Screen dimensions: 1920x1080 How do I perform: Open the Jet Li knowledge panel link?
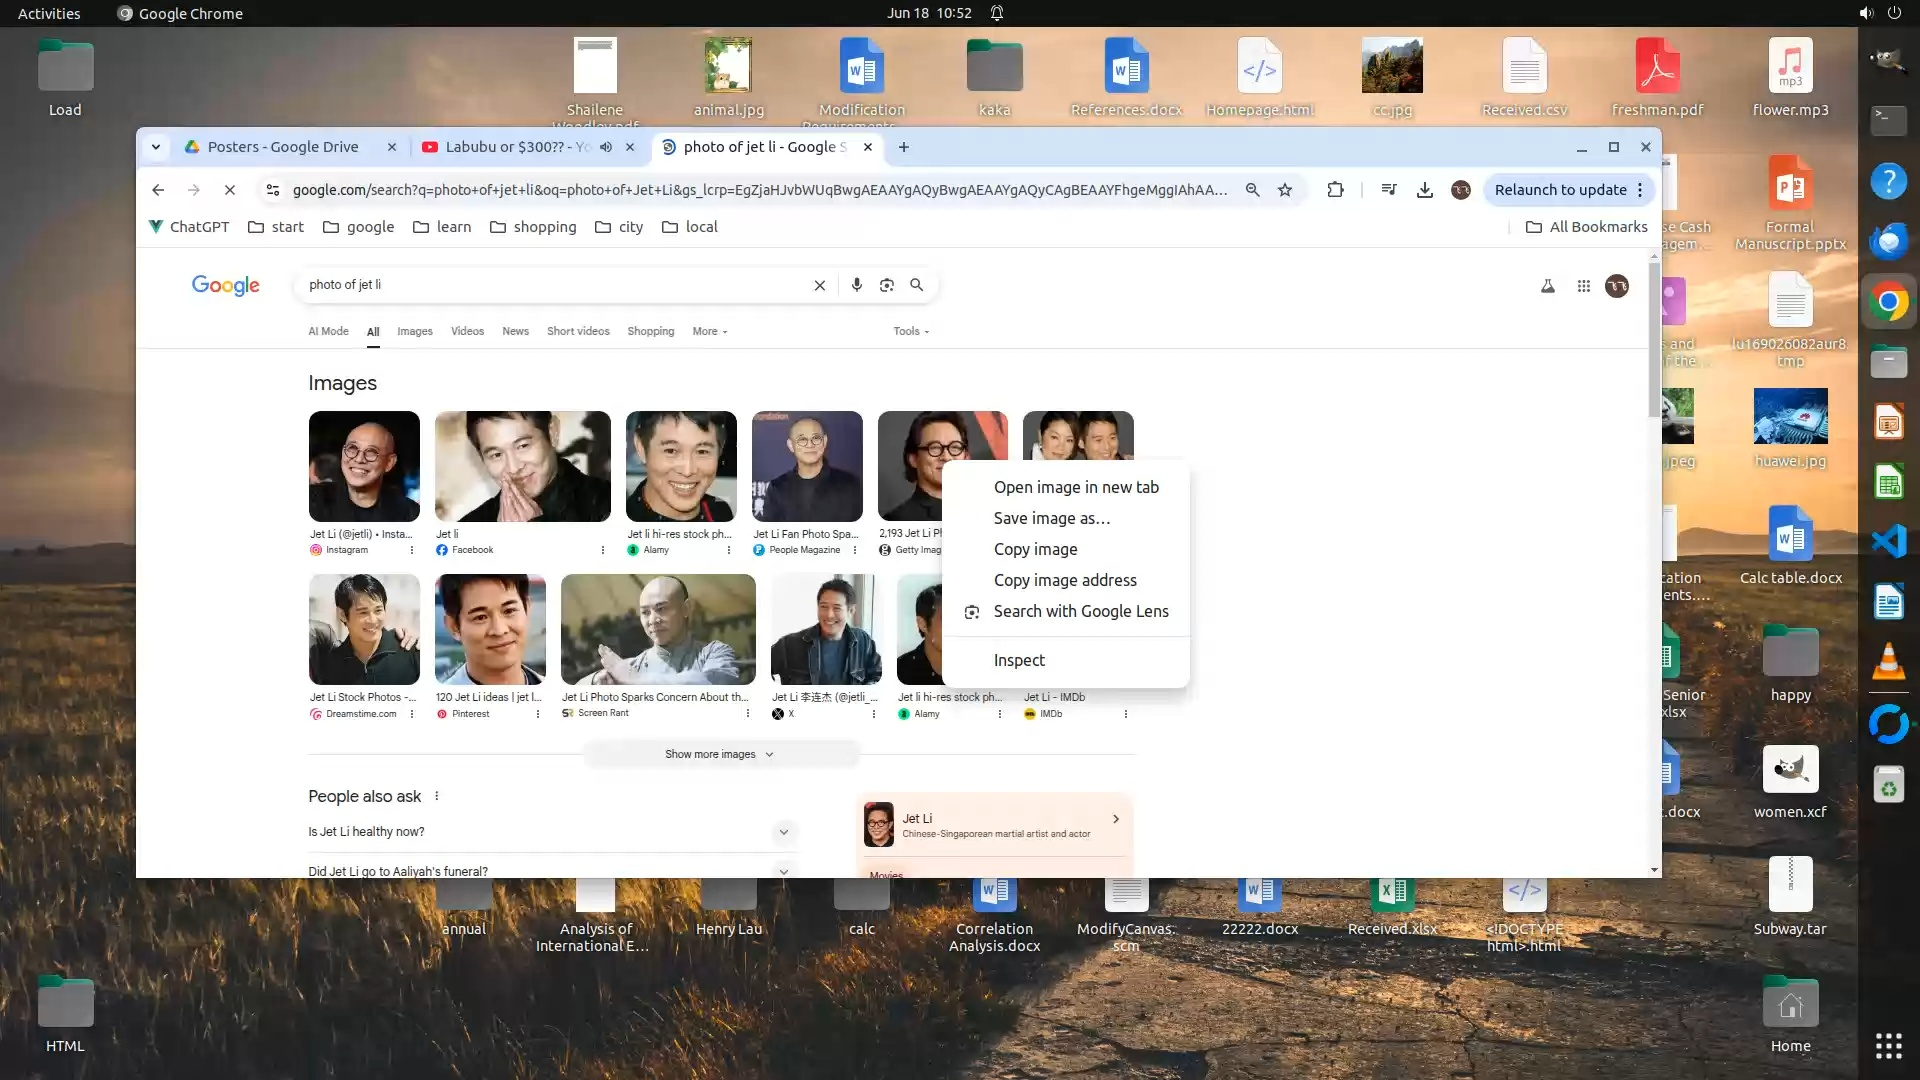coord(994,825)
